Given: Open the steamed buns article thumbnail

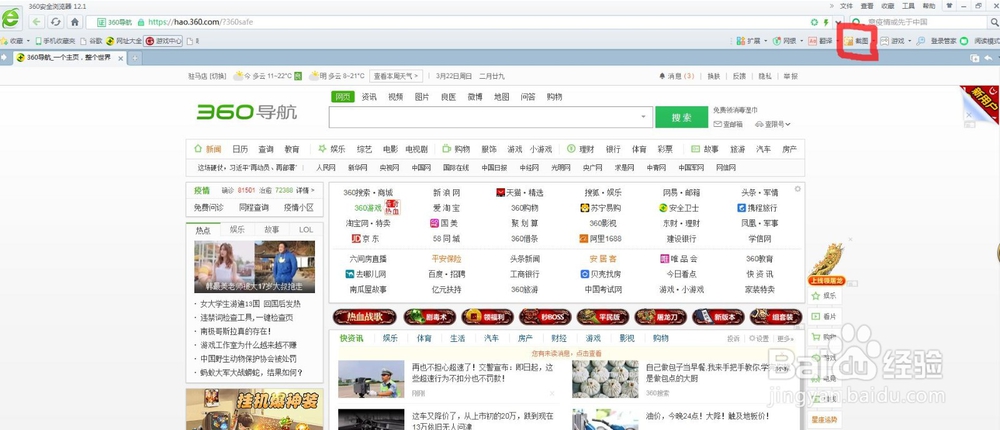Looking at the screenshot, I should coord(605,379).
